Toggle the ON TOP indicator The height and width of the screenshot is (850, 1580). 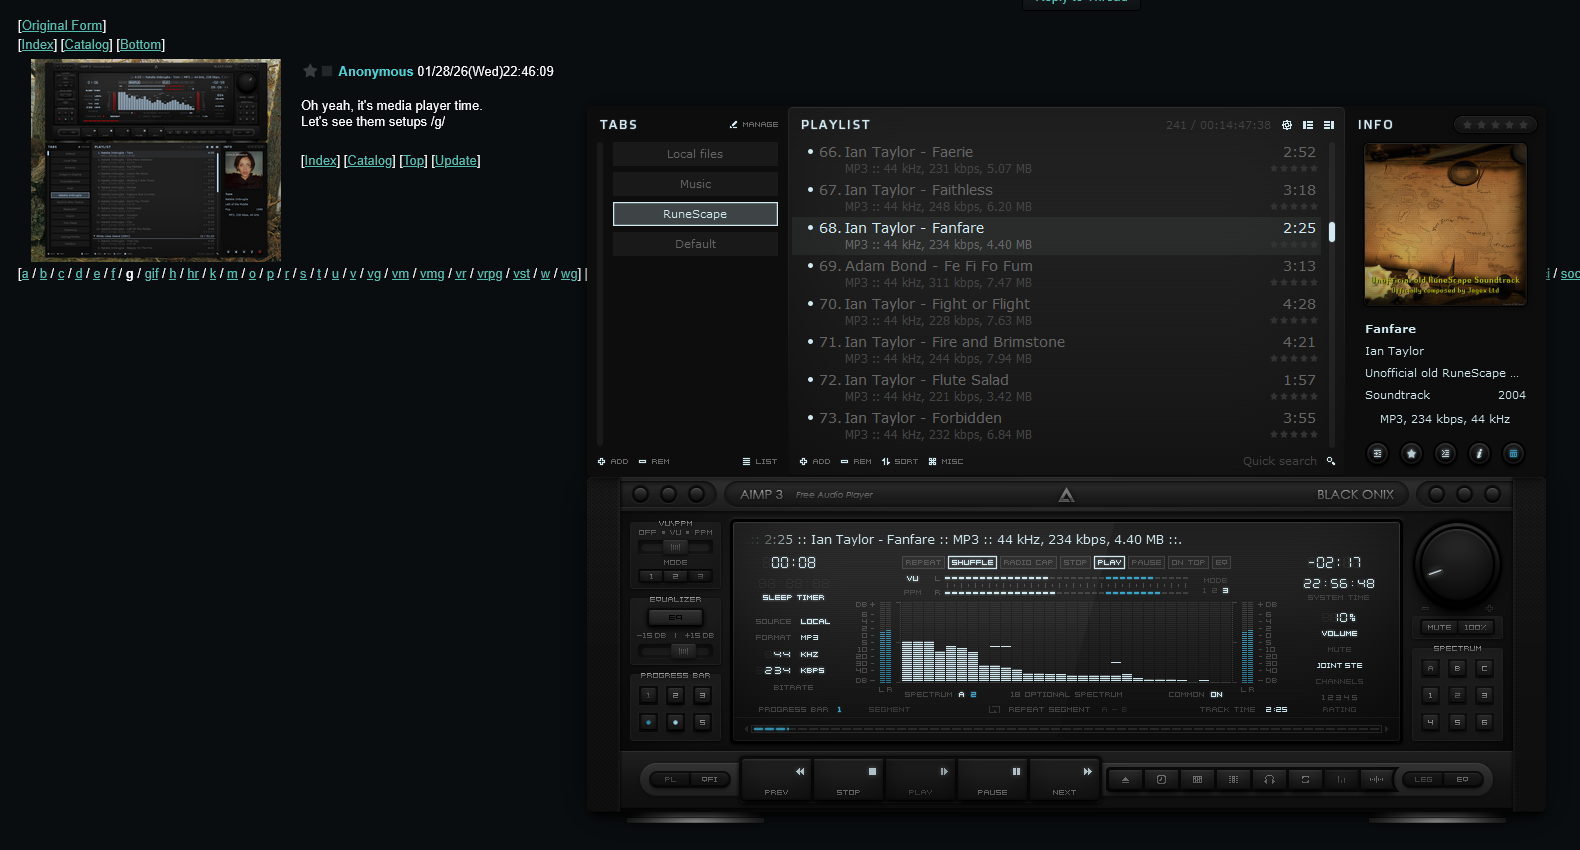tap(1189, 562)
